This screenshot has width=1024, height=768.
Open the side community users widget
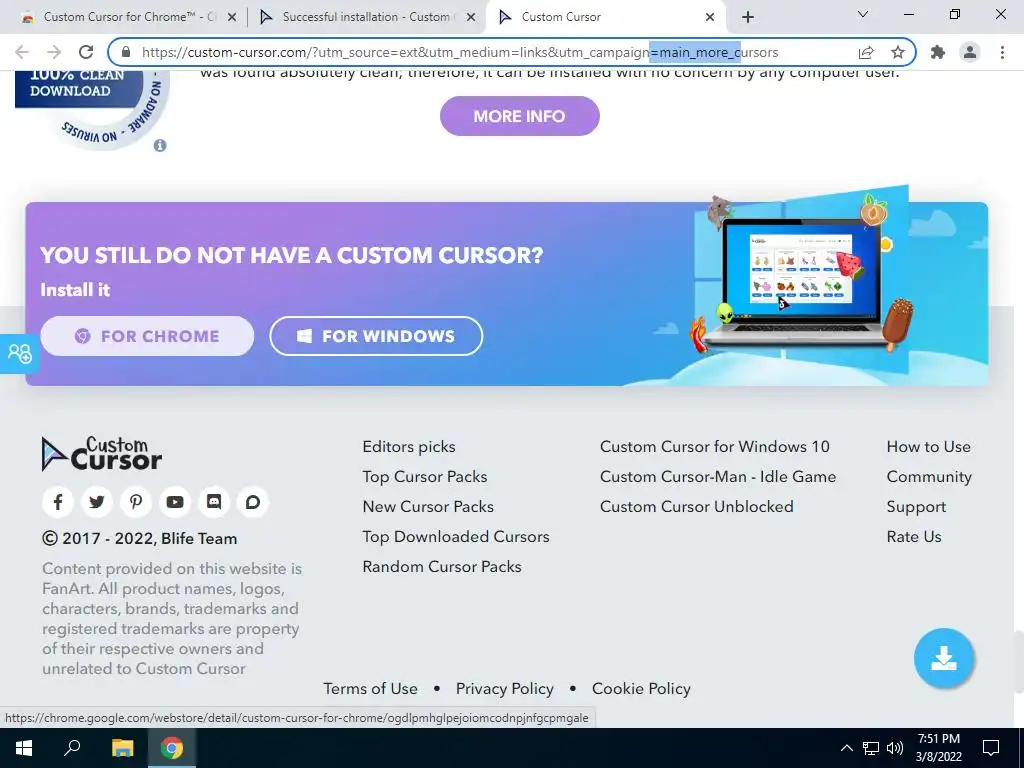[x=19, y=353]
